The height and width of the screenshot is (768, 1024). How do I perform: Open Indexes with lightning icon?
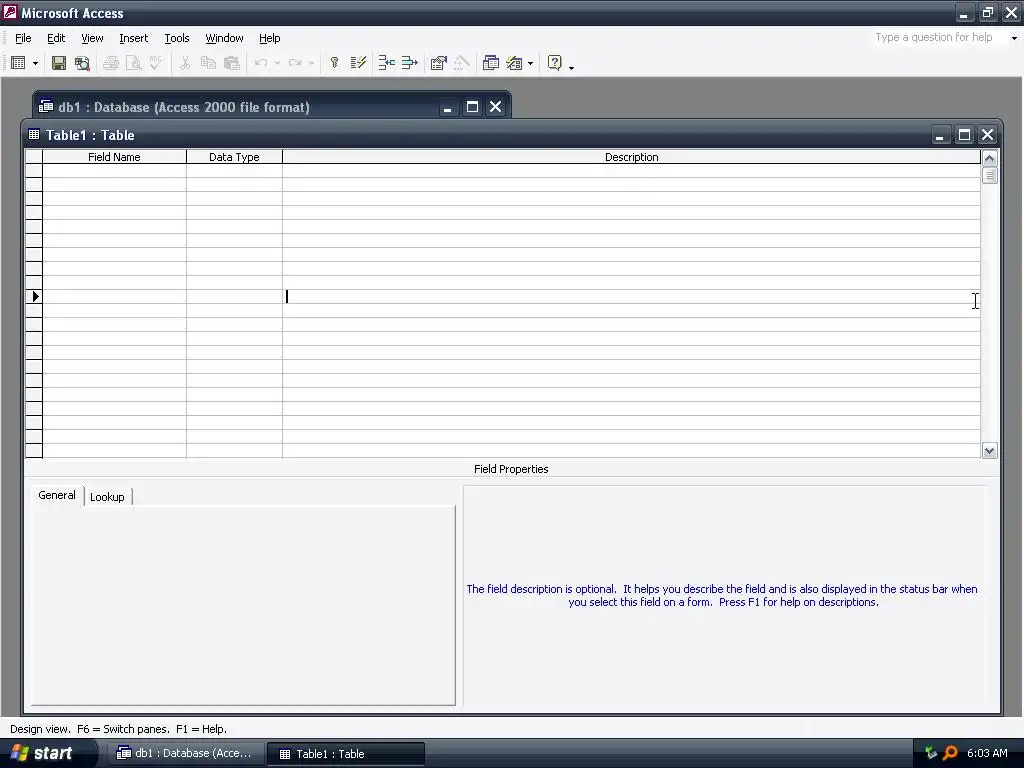[358, 63]
